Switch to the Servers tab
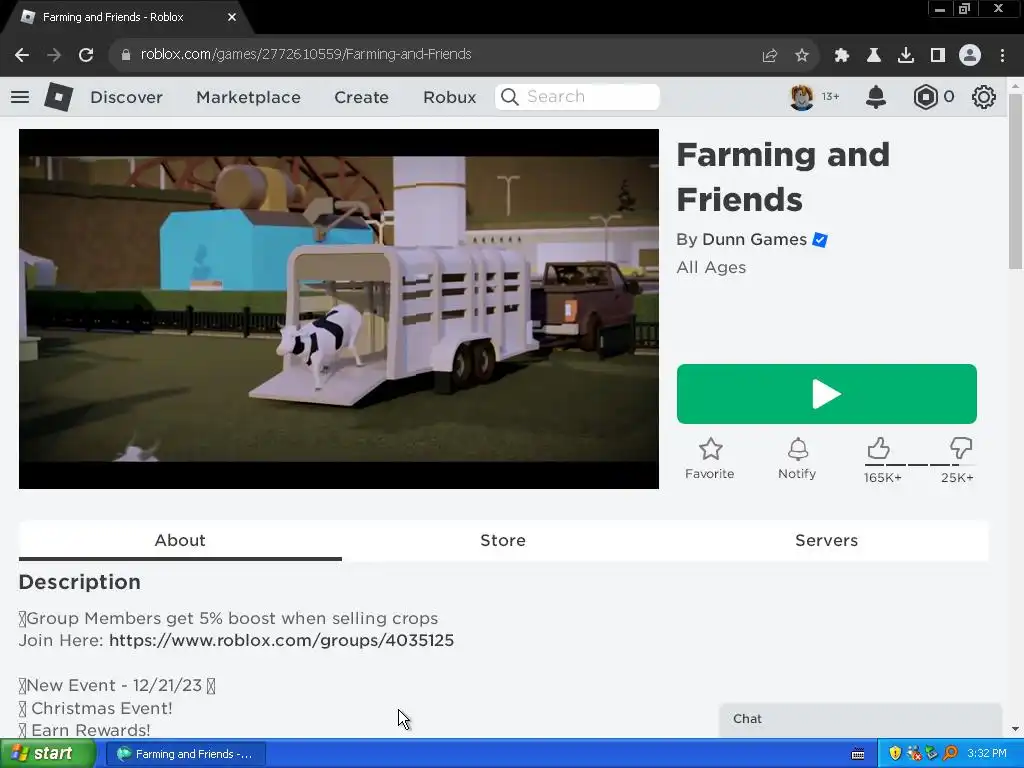 (826, 540)
